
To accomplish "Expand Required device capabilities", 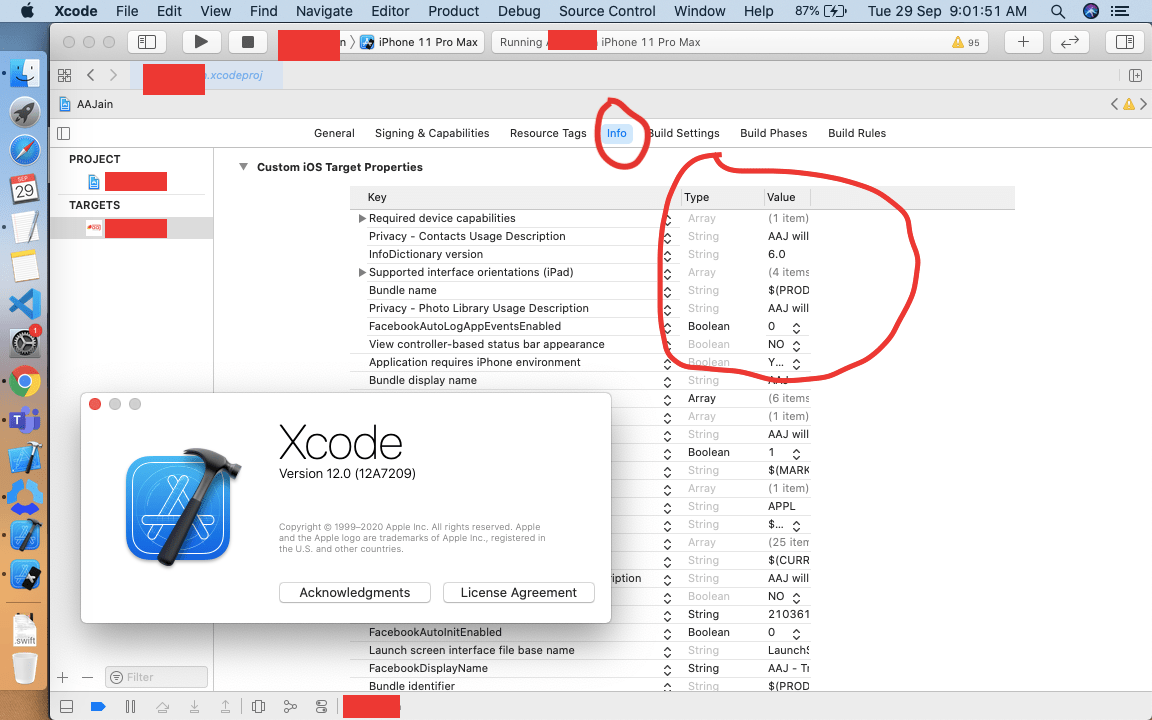I will [x=362, y=218].
